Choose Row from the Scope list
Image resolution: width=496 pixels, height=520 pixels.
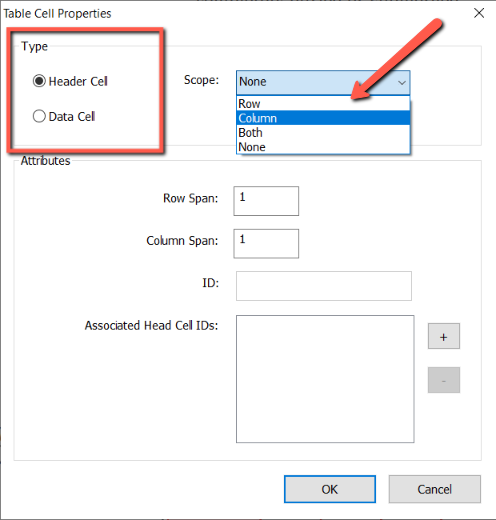[x=323, y=104]
